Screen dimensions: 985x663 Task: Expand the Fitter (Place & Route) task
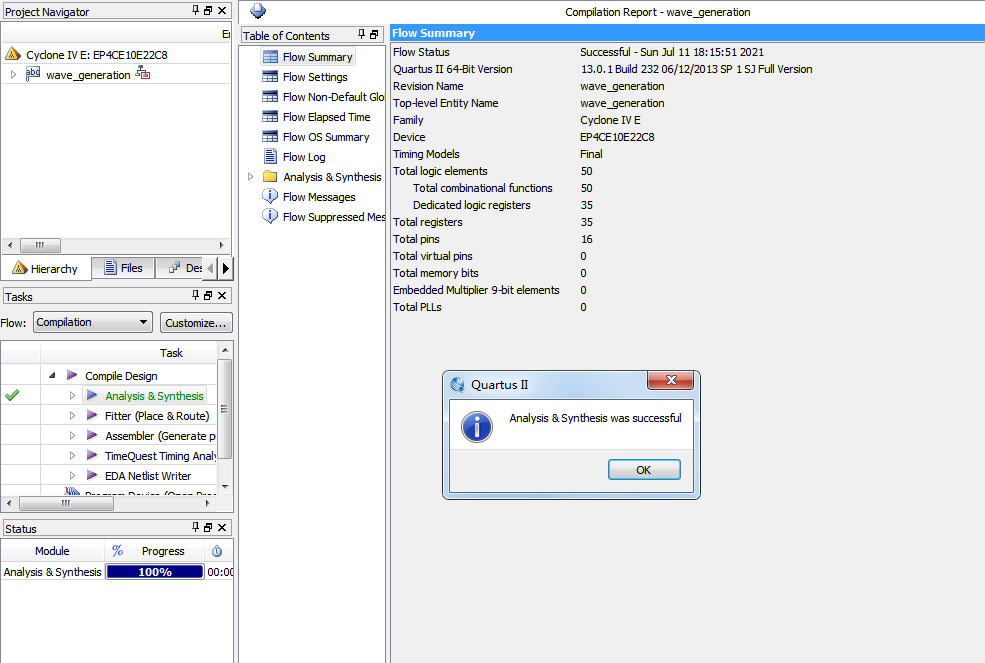(x=72, y=415)
